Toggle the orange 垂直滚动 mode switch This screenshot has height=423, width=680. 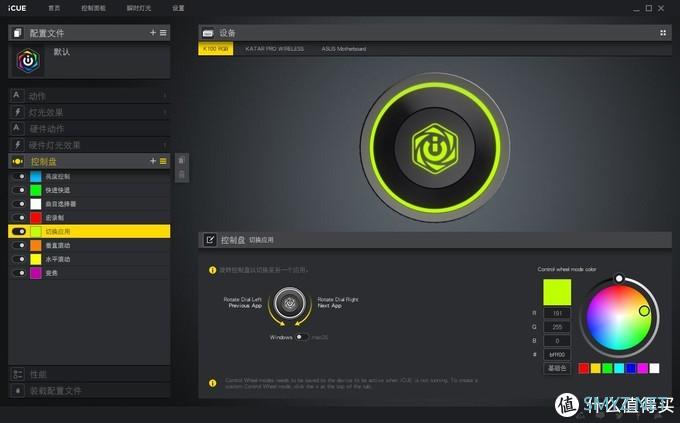[19, 245]
